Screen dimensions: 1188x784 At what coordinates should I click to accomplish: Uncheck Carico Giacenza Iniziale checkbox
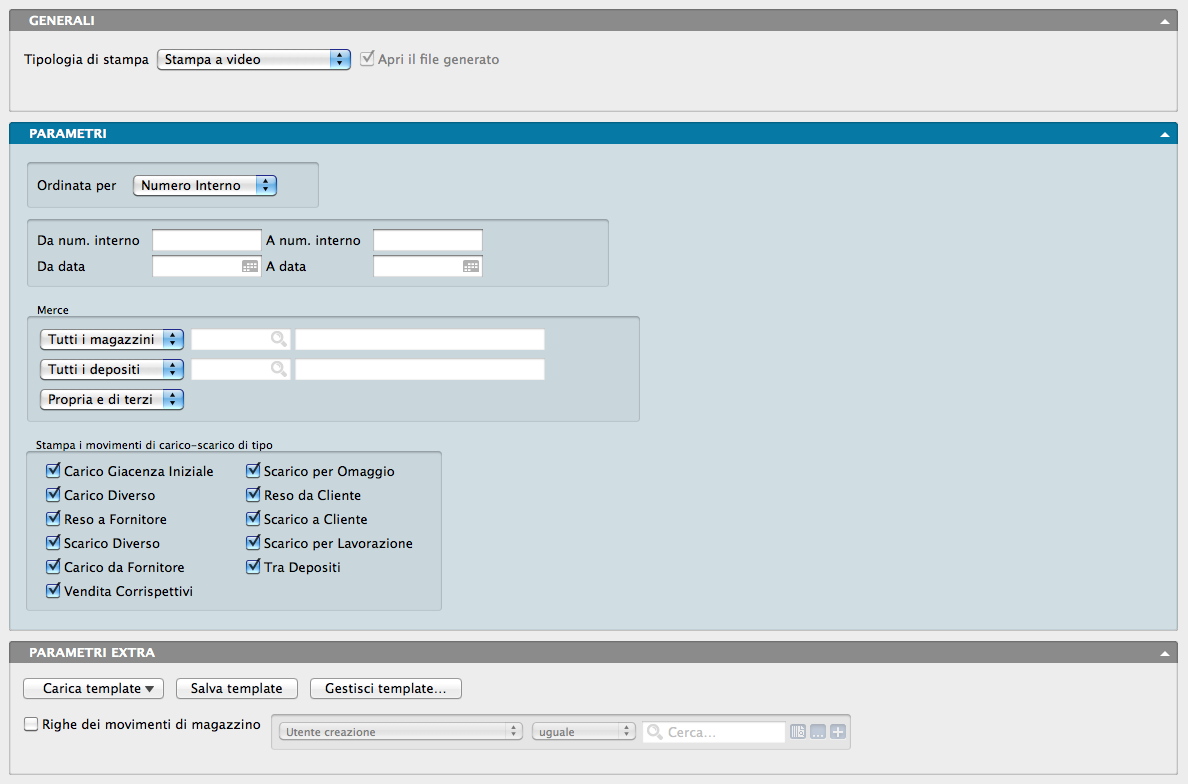54,471
